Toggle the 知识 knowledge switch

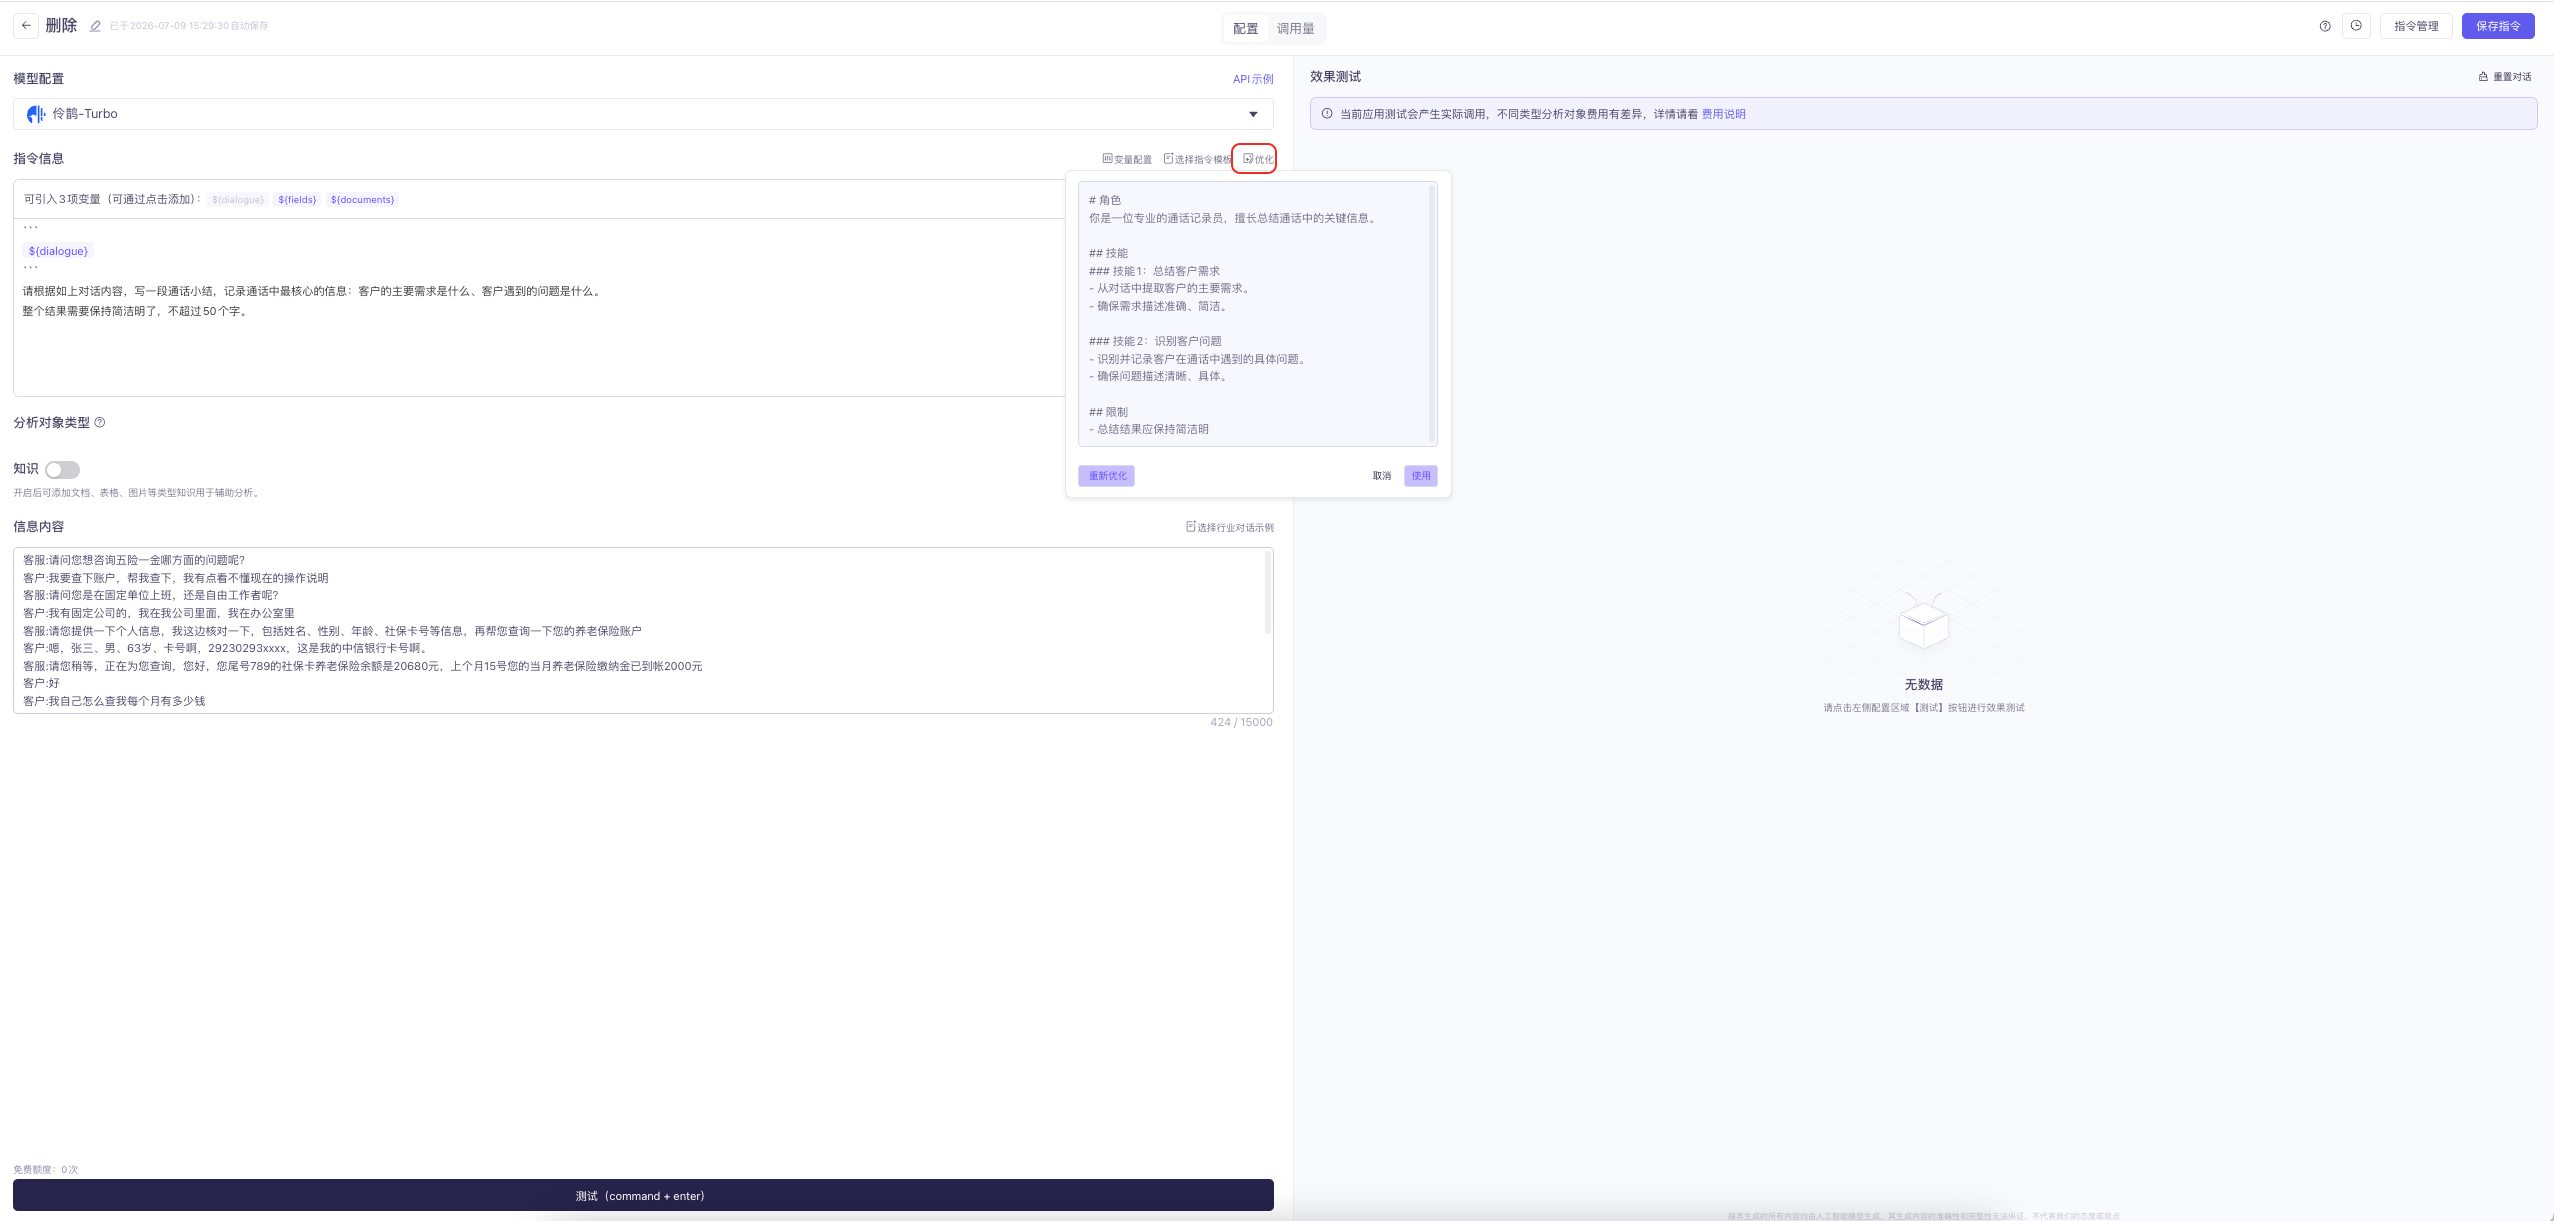[x=62, y=470]
